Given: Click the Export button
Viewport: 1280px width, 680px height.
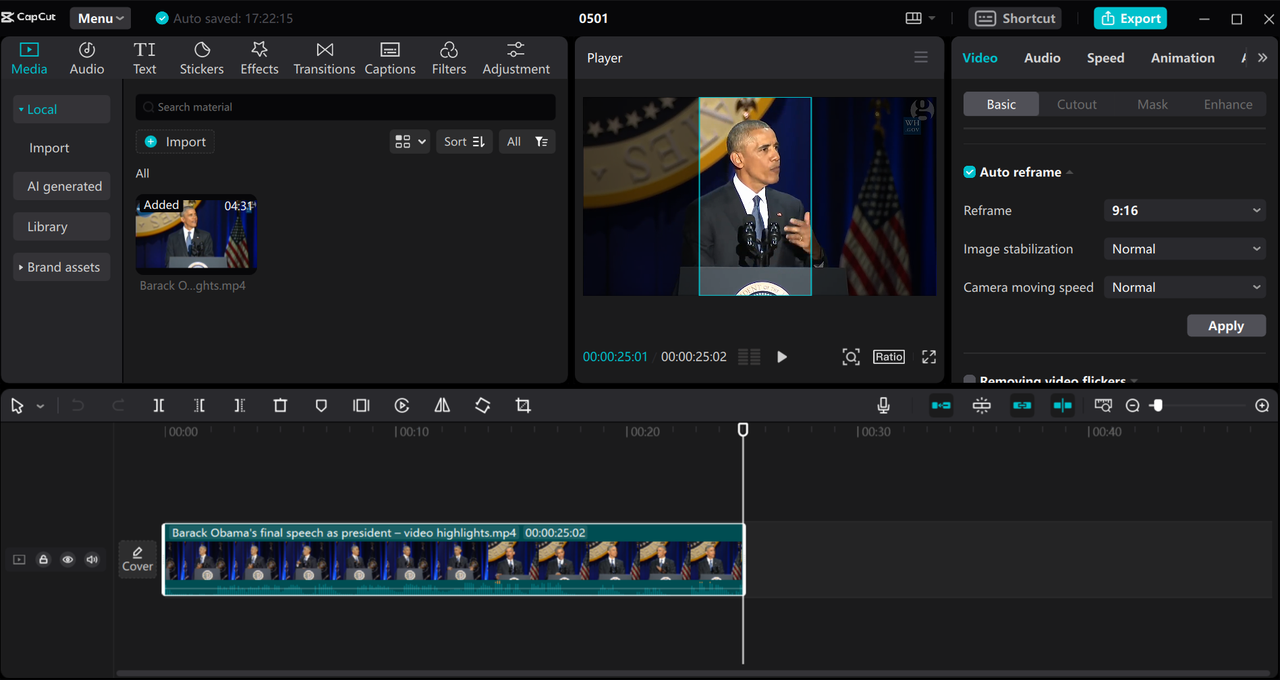Looking at the screenshot, I should click(x=1130, y=18).
